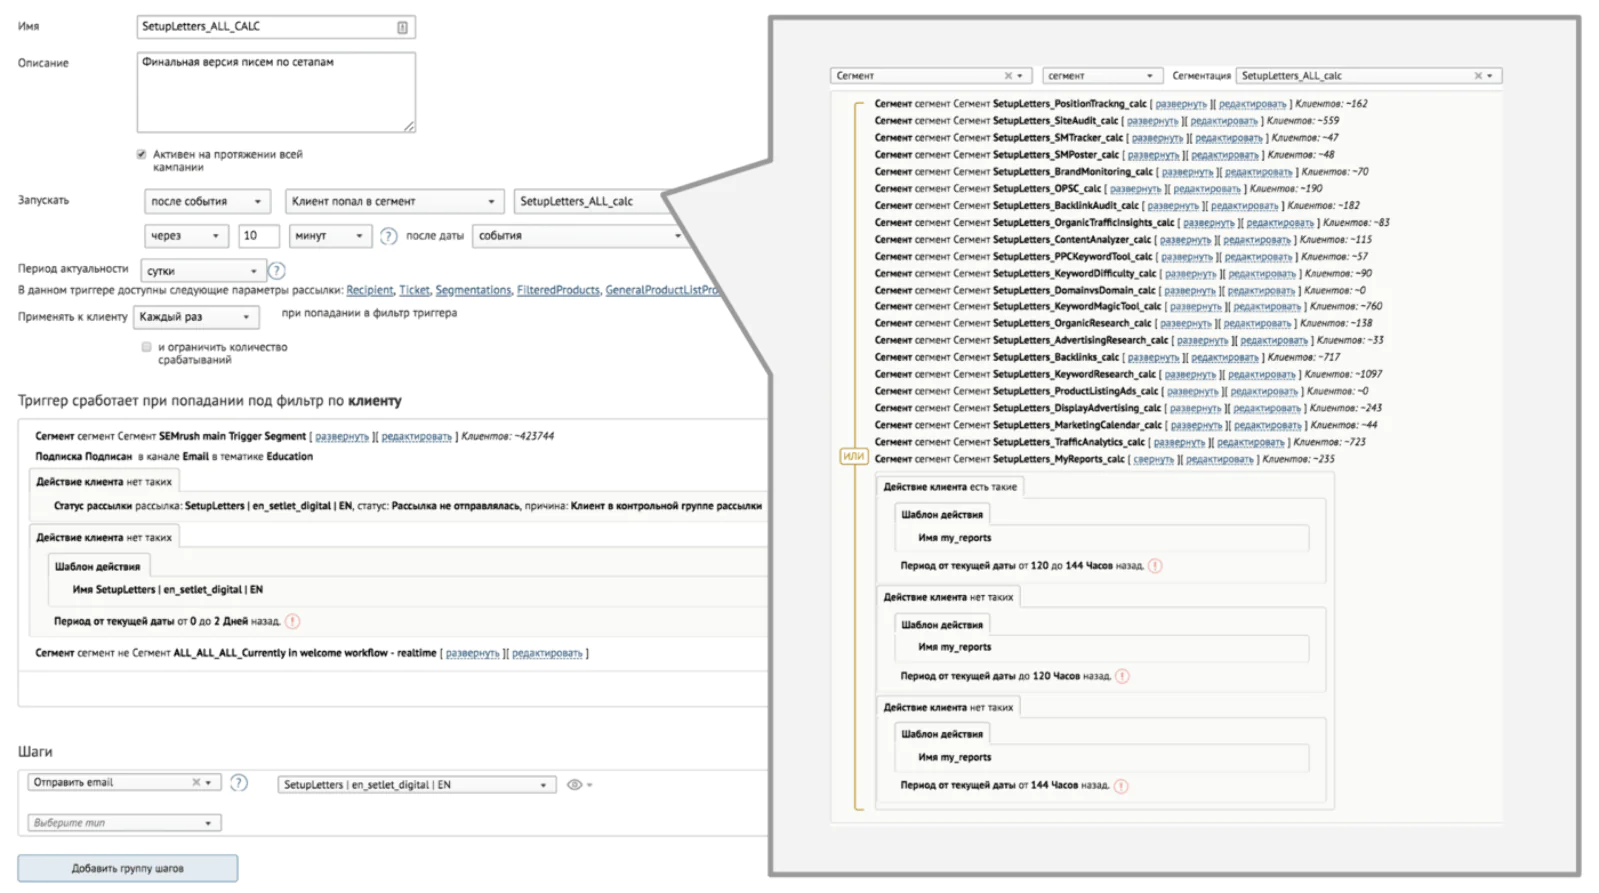1599x893 pixels.
Task: Click the icon inside the Имя name field
Action: pyautogui.click(x=402, y=27)
